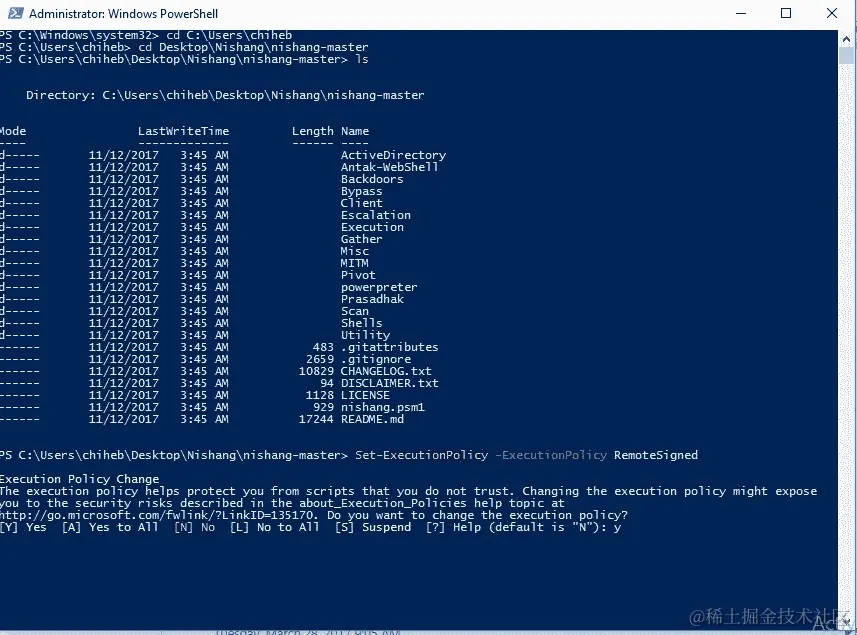The image size is (857, 635).
Task: Click the Scan folder name
Action: [x=355, y=311]
